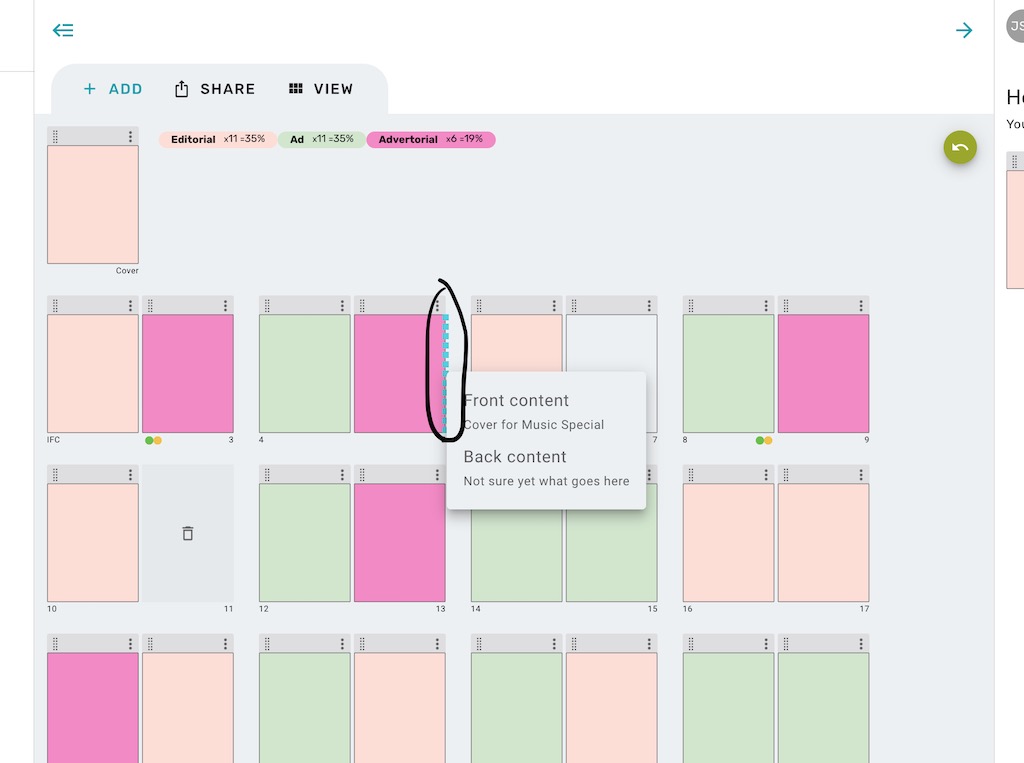
Task: Select Front content from the context menu
Action: pyautogui.click(x=516, y=400)
